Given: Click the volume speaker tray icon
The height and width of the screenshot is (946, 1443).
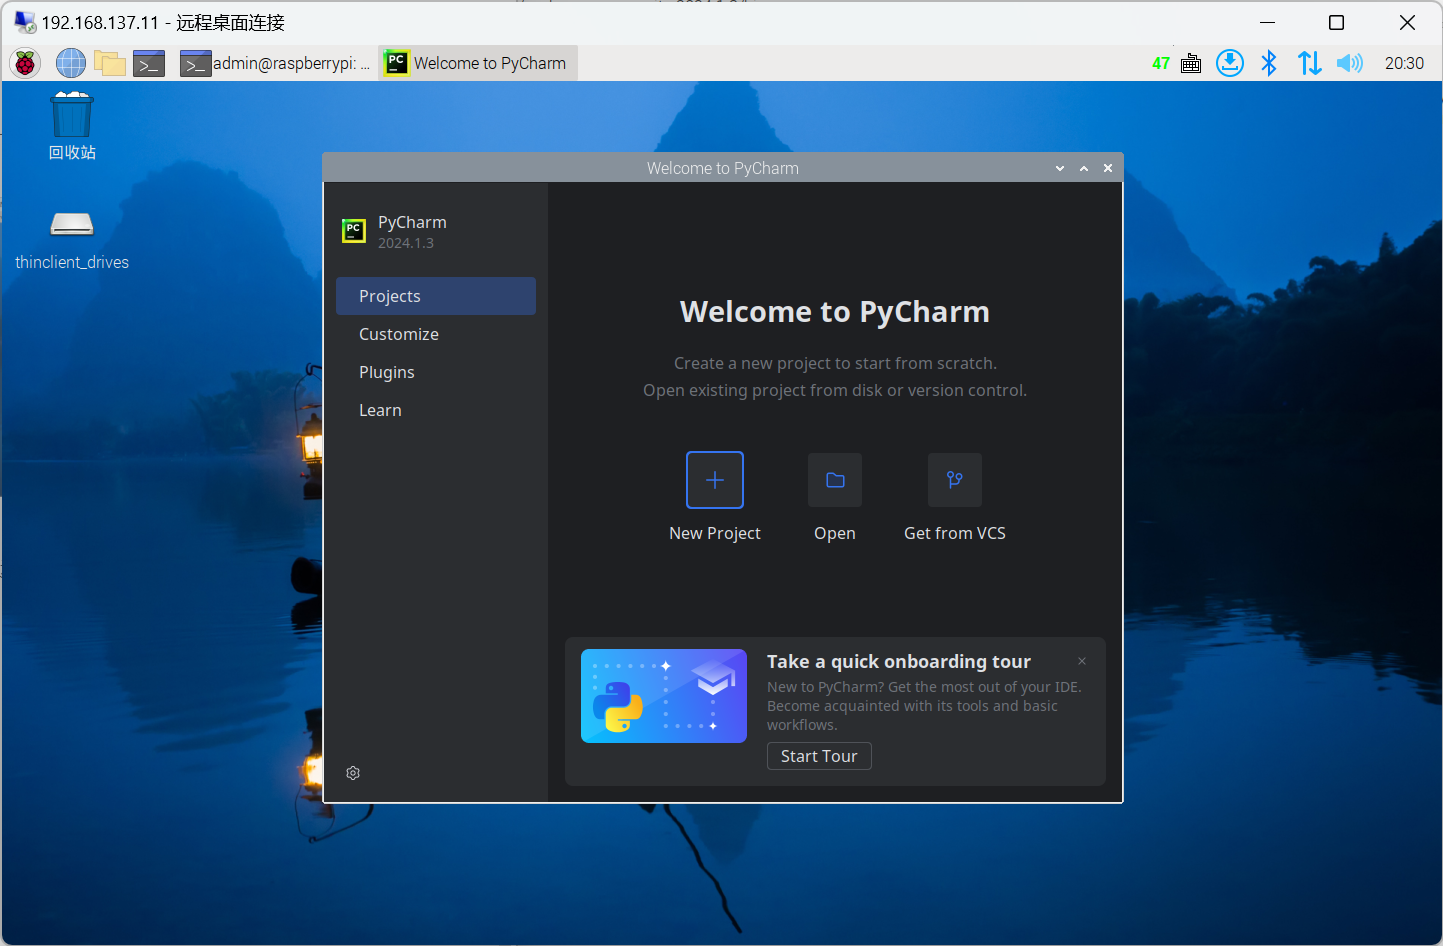Looking at the screenshot, I should coord(1349,63).
